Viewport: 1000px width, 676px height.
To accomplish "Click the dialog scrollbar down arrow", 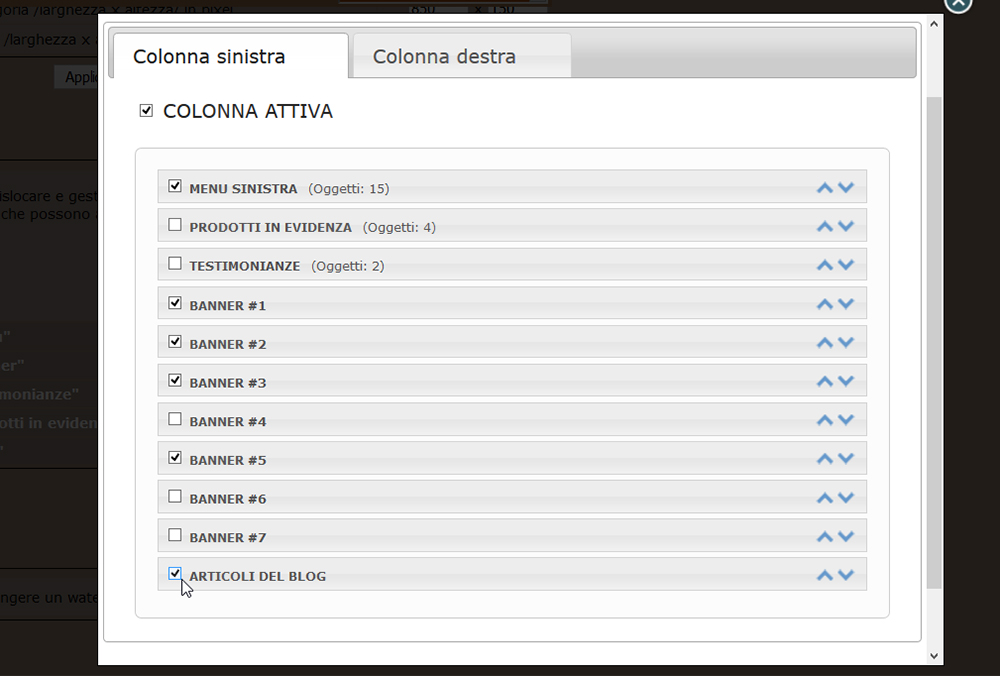I will pos(934,656).
